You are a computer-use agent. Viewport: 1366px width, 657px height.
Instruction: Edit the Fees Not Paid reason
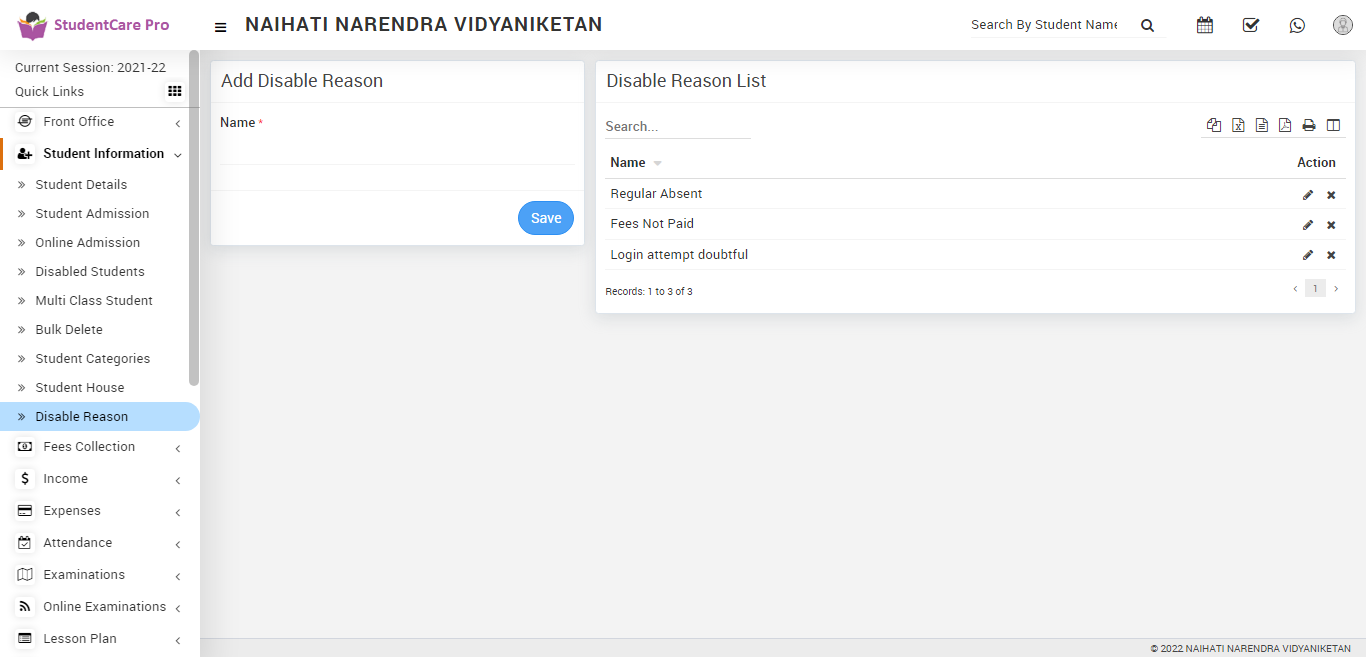pyautogui.click(x=1308, y=225)
